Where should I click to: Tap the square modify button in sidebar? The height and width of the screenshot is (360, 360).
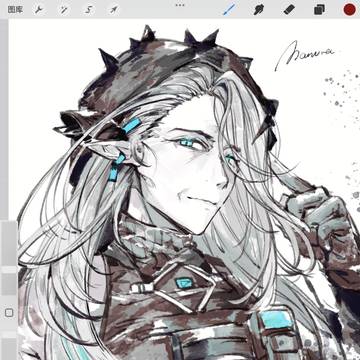9,313
